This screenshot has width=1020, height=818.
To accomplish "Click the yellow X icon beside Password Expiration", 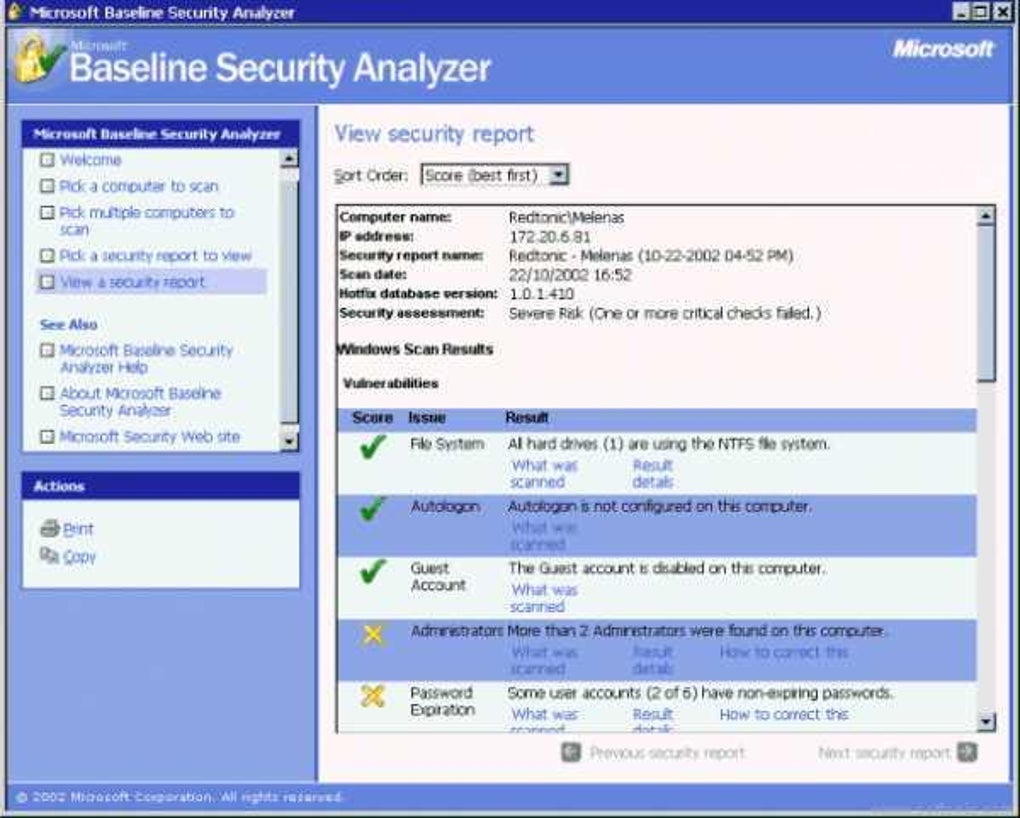I will [373, 697].
